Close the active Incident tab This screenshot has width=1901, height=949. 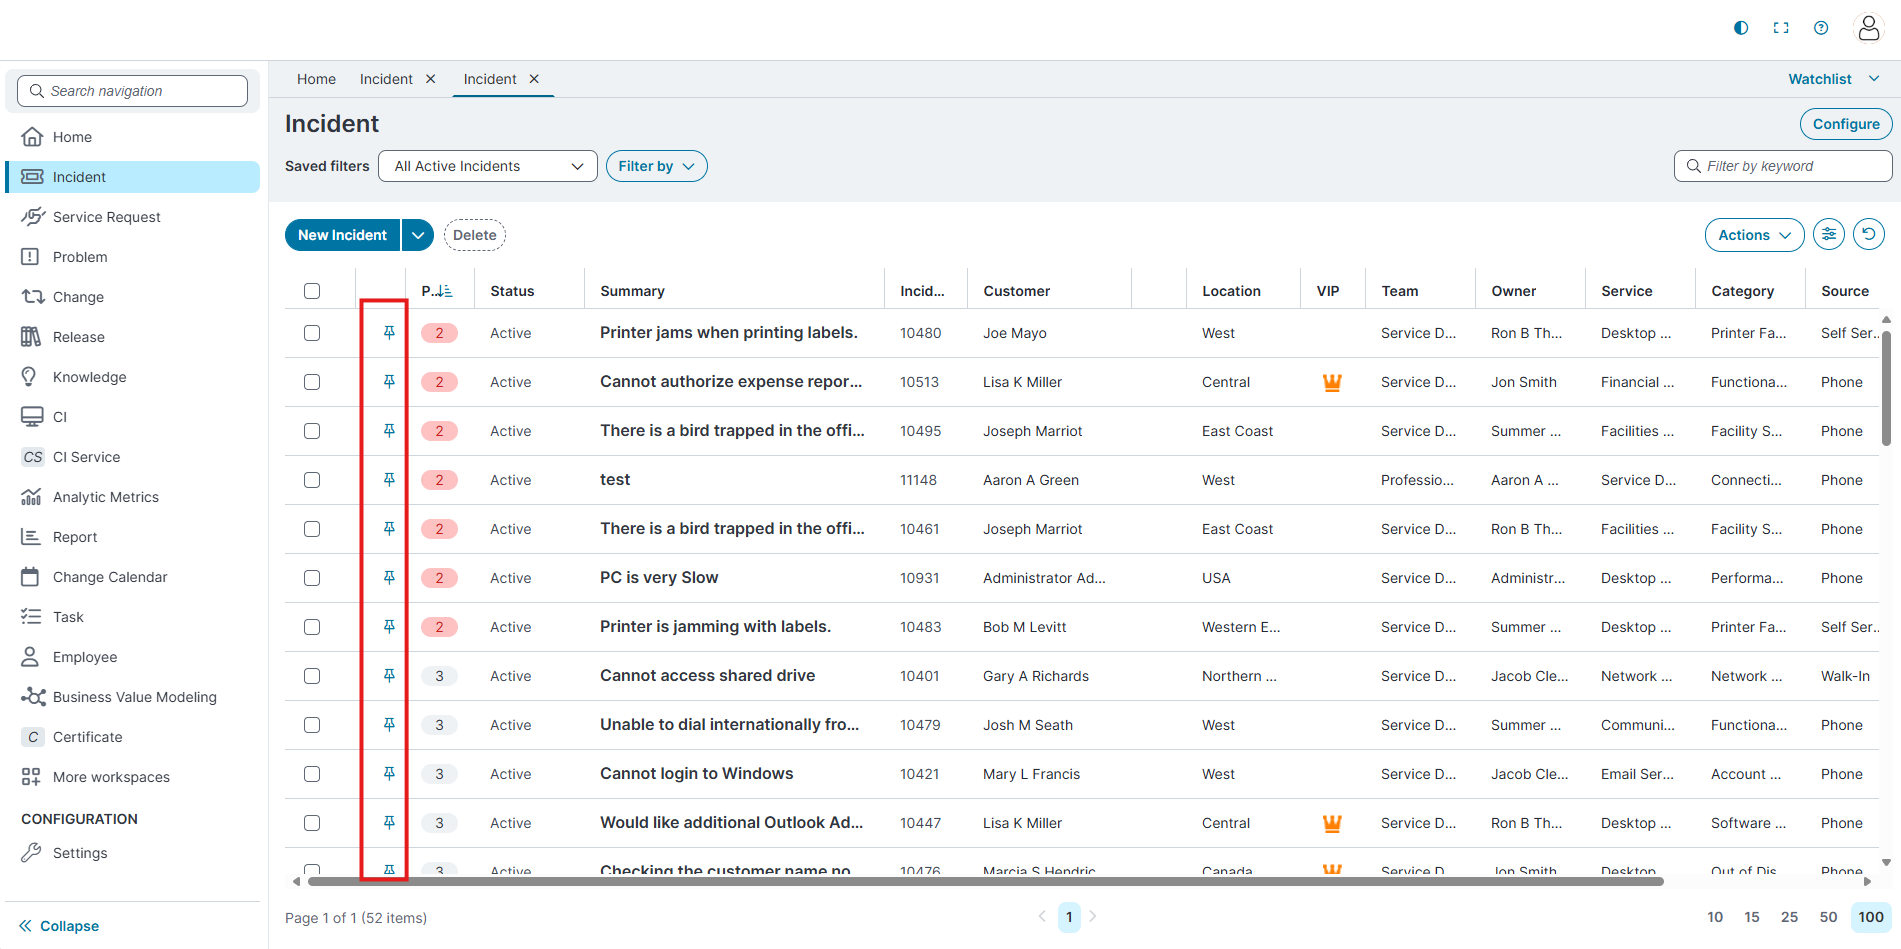534,79
